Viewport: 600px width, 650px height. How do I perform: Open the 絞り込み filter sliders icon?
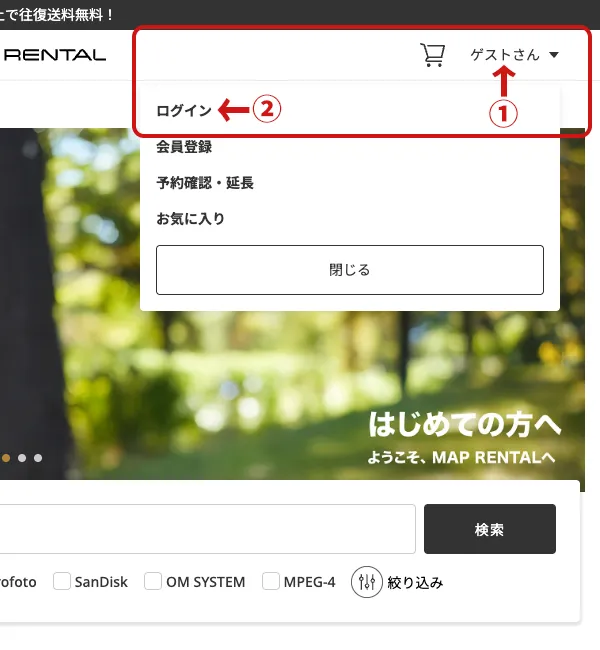coord(366,582)
